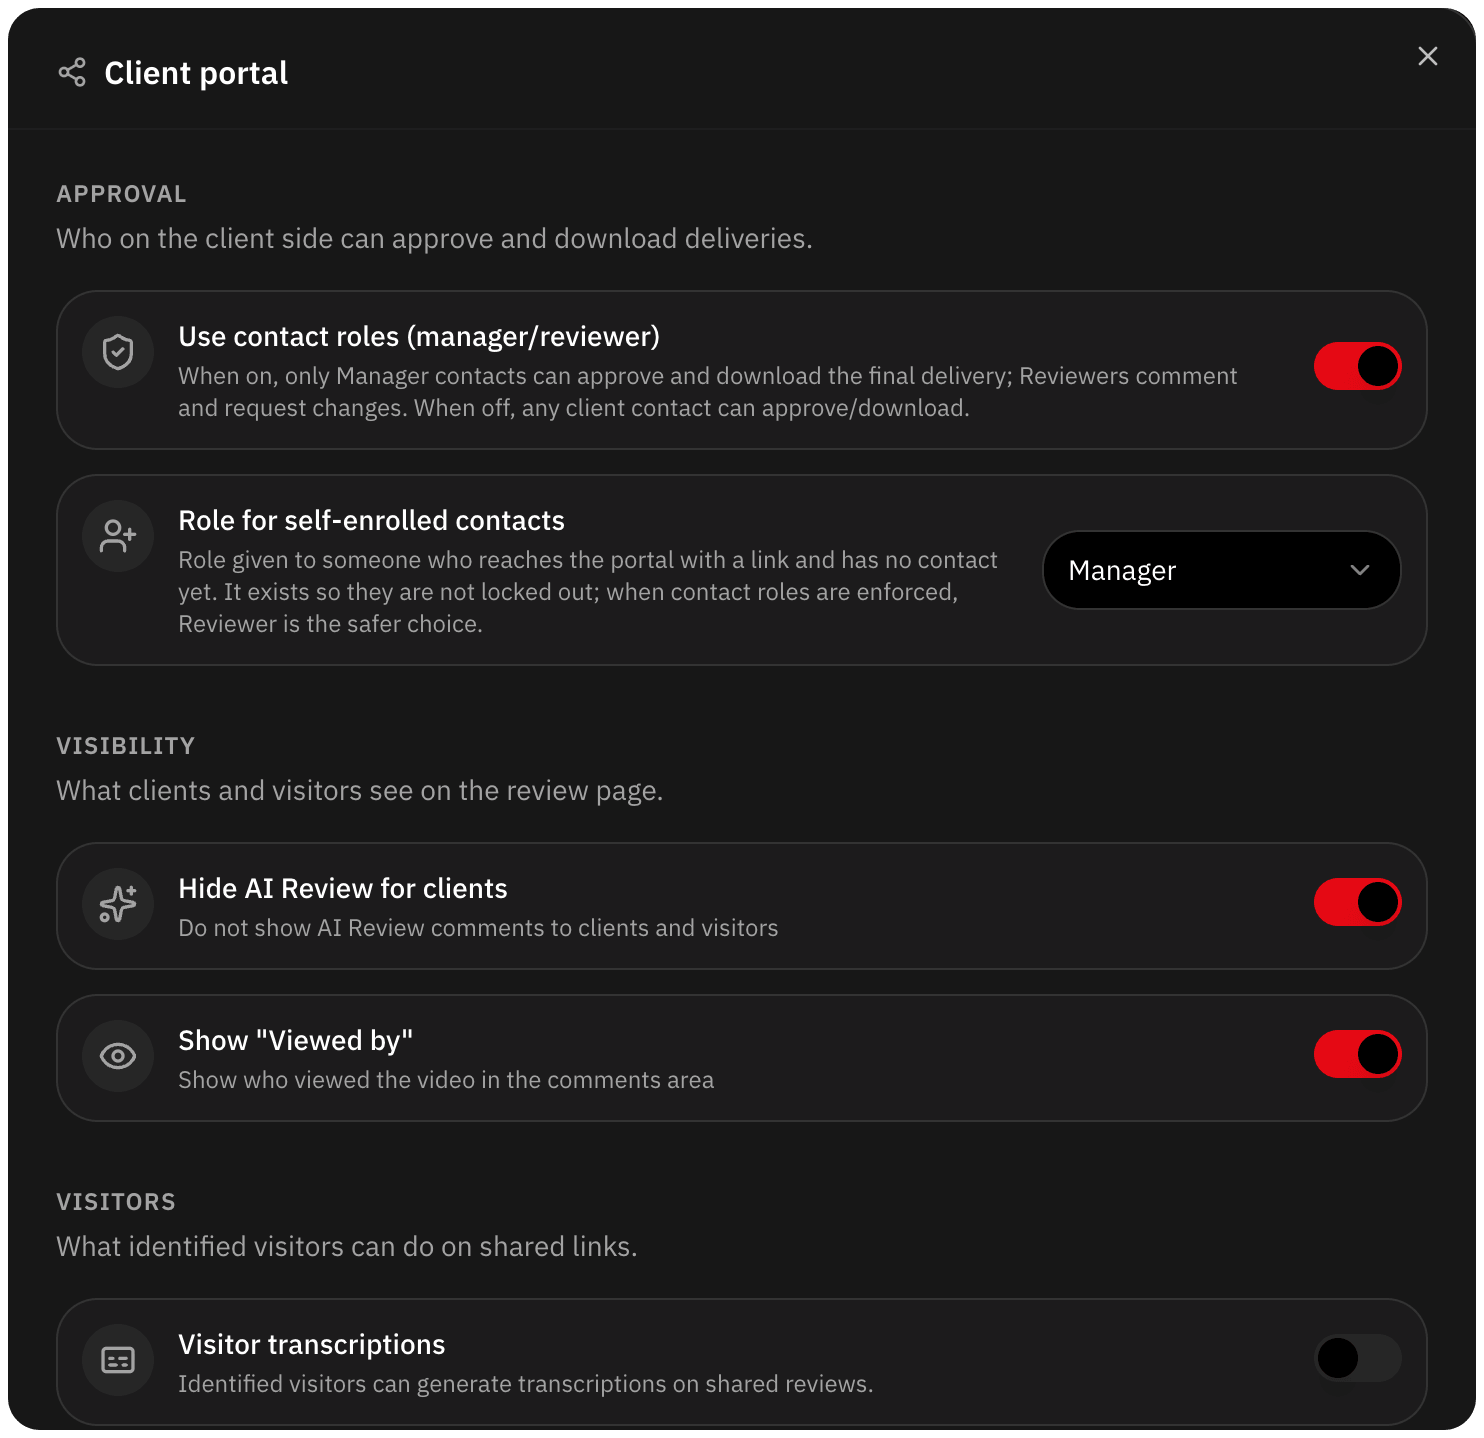Toggle off Show "Viewed by" switch
Screen dimensions: 1484x1438
tap(1357, 1054)
